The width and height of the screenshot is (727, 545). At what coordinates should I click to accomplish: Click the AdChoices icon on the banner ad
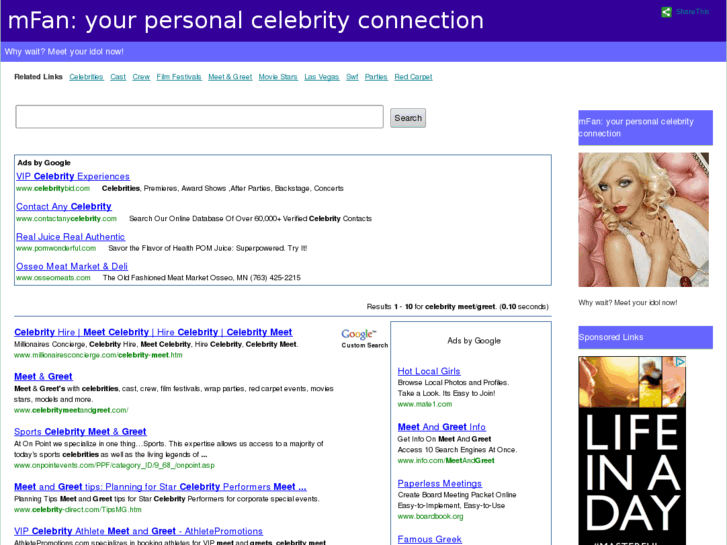click(680, 362)
